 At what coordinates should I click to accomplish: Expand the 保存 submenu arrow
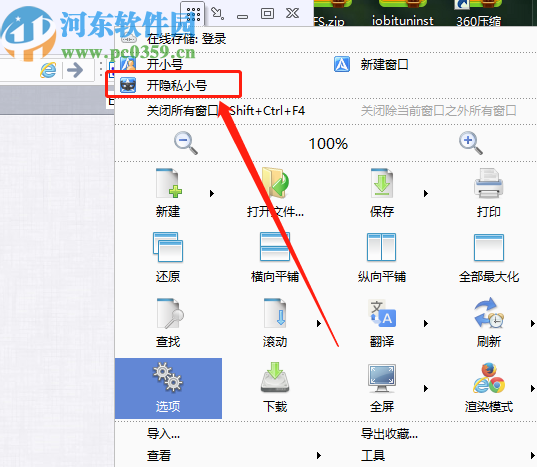(x=426, y=193)
